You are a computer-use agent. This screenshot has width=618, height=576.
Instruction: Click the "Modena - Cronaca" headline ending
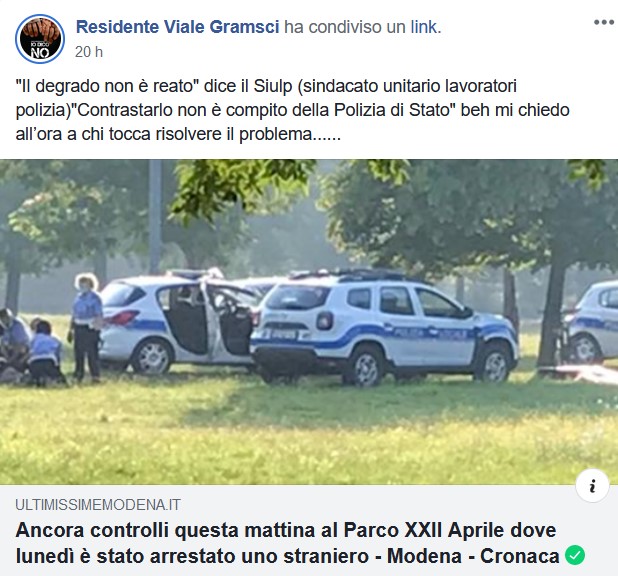pos(473,556)
